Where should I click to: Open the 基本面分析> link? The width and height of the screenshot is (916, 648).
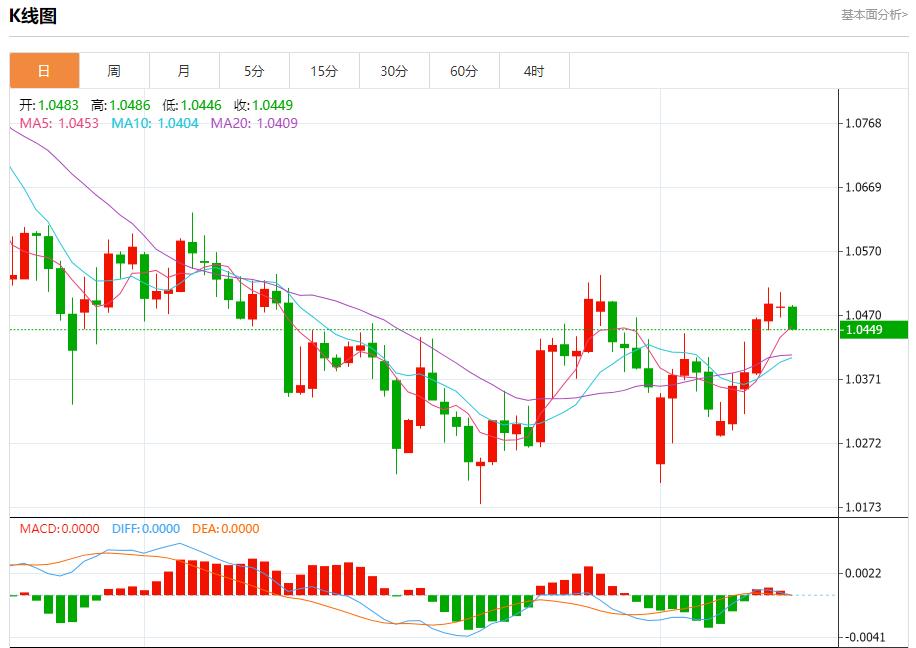874,15
